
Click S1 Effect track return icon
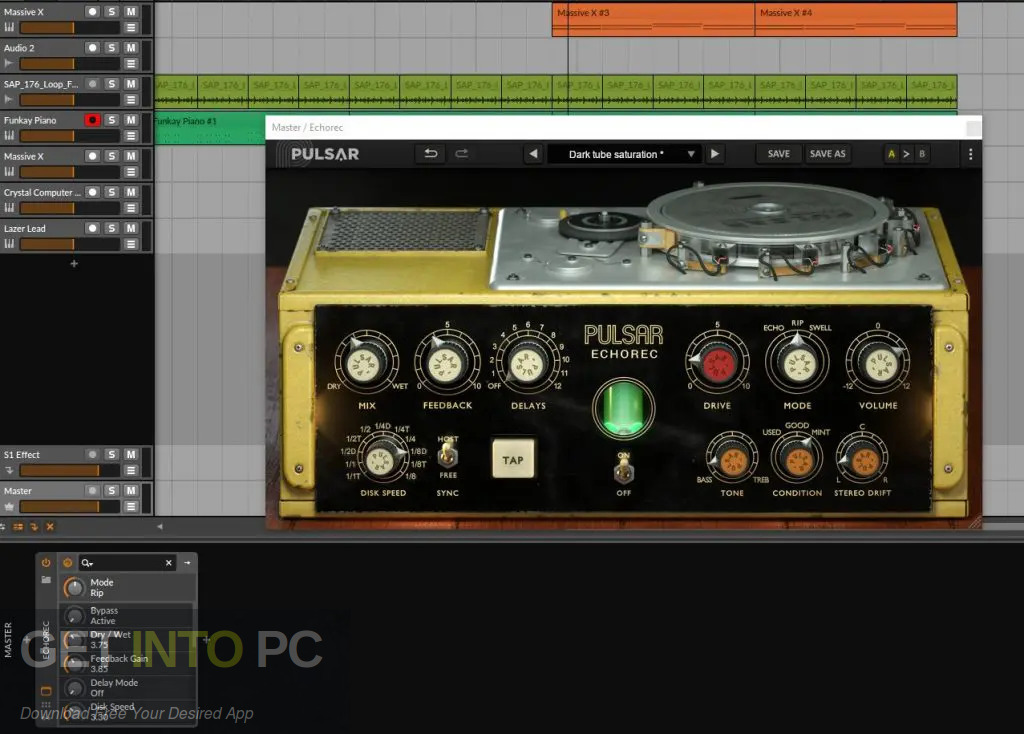[9, 470]
